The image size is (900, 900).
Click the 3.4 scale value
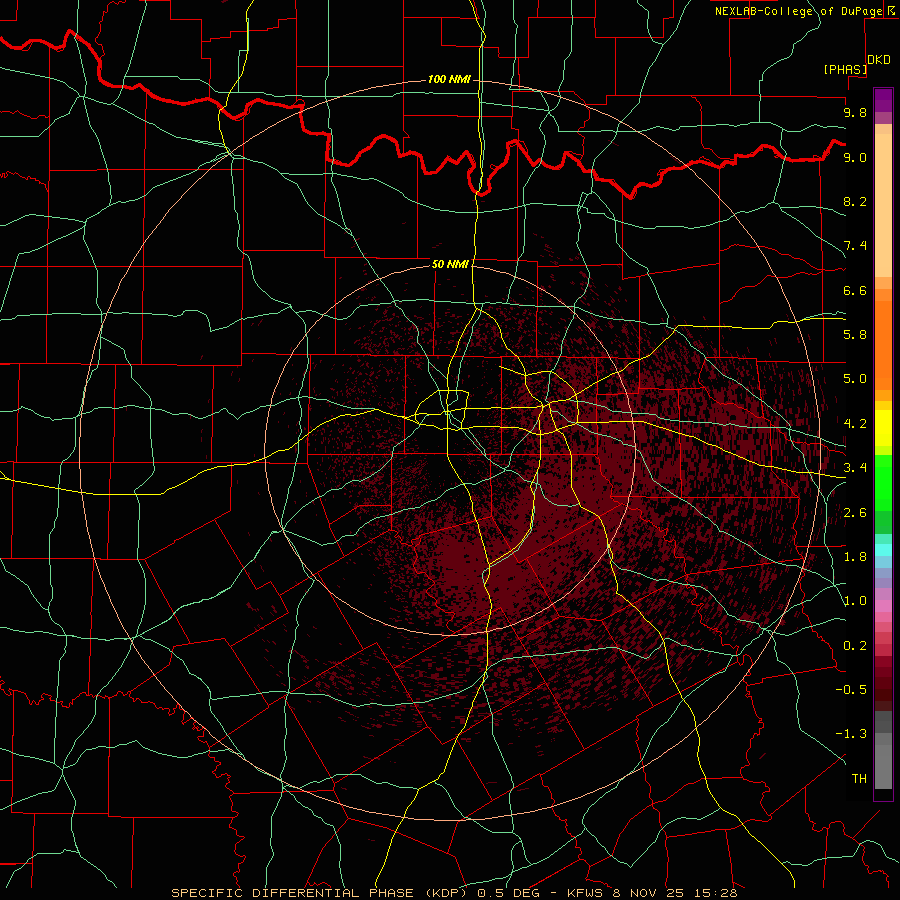pos(855,467)
